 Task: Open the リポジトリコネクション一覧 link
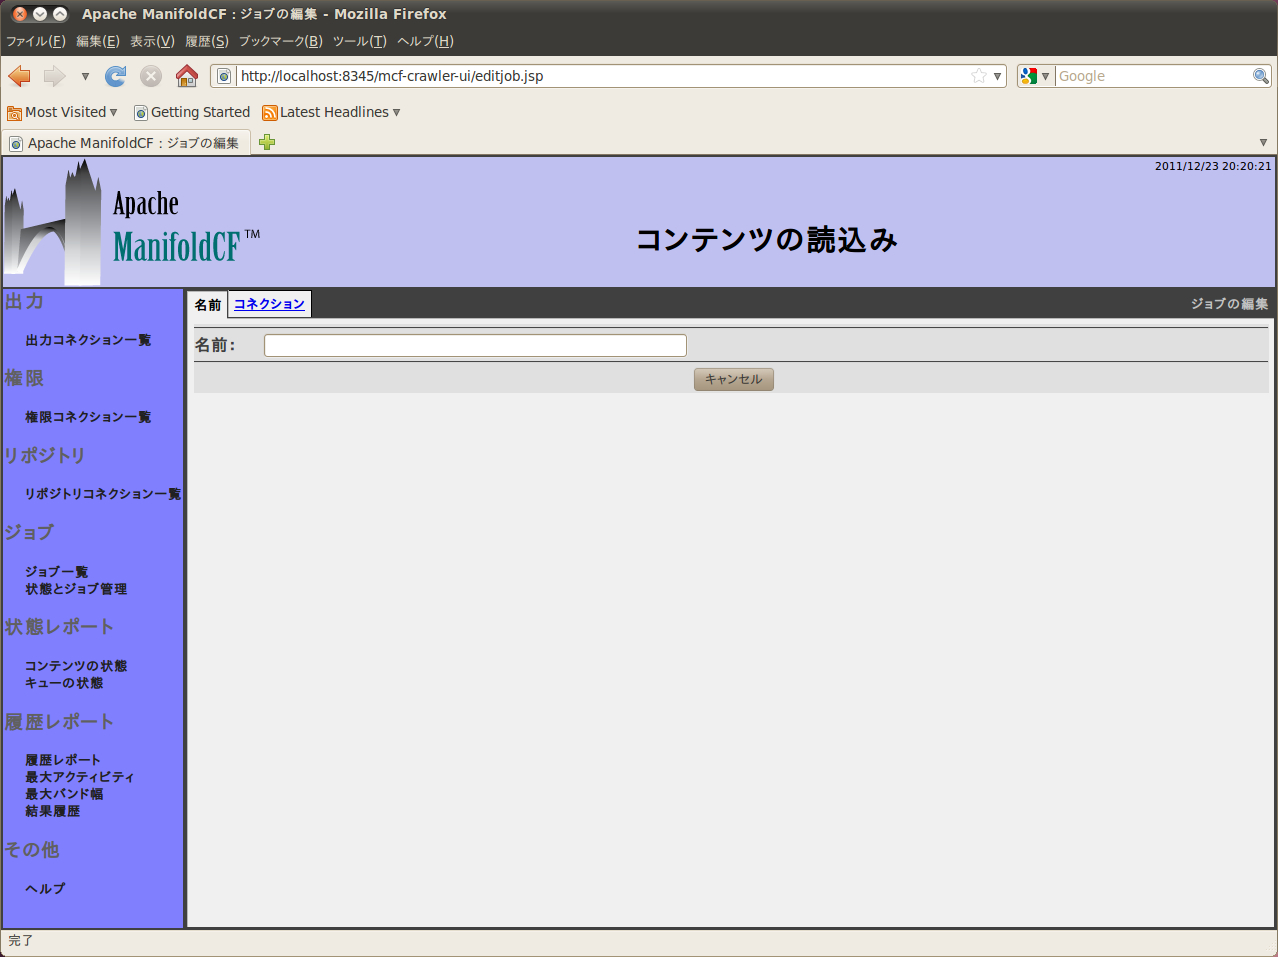tap(102, 494)
